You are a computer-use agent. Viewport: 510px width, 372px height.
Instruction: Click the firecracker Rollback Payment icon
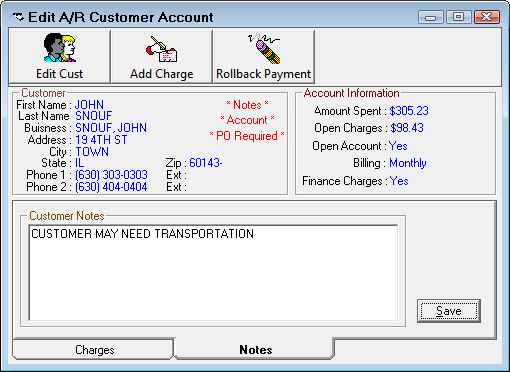(x=264, y=49)
